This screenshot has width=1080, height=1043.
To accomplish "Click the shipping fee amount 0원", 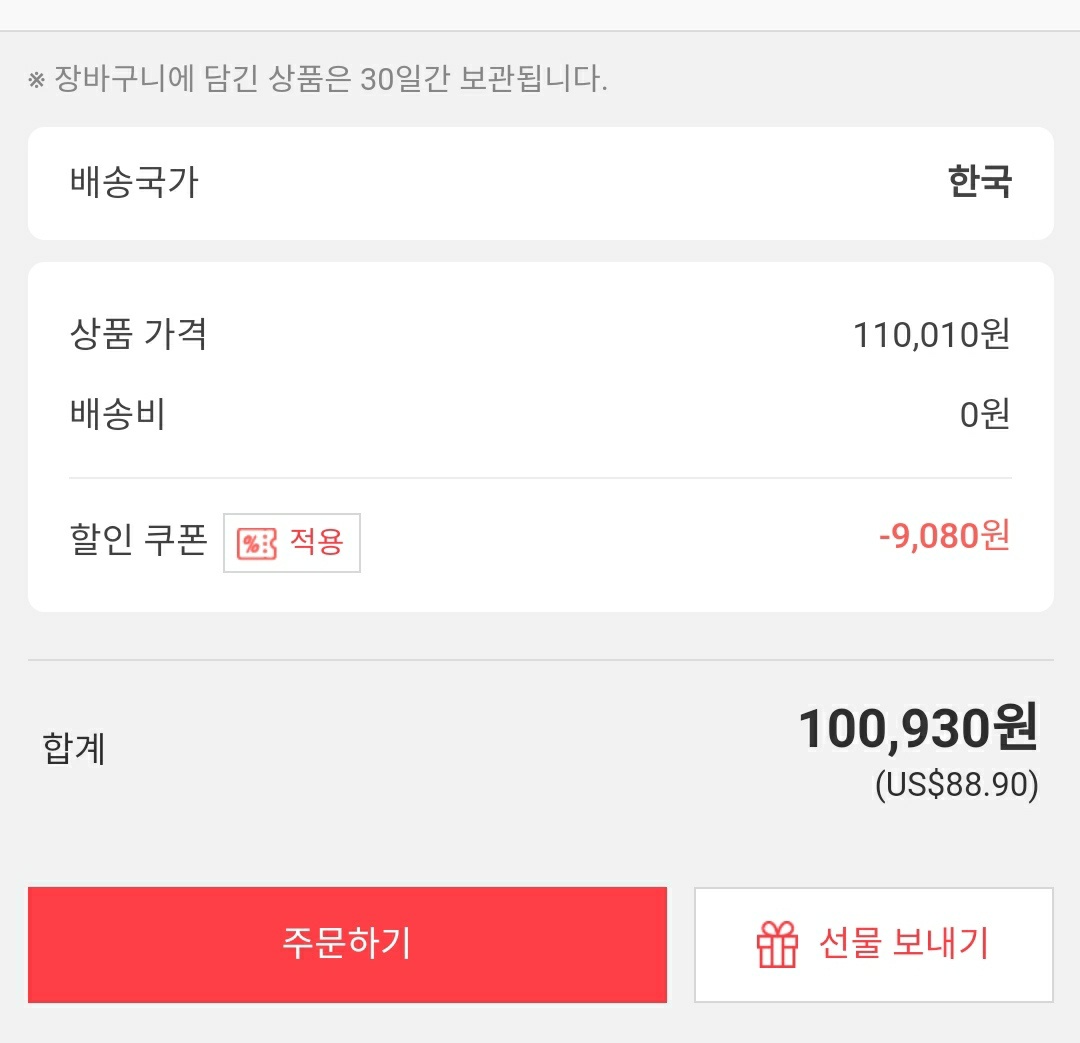I will (984, 413).
